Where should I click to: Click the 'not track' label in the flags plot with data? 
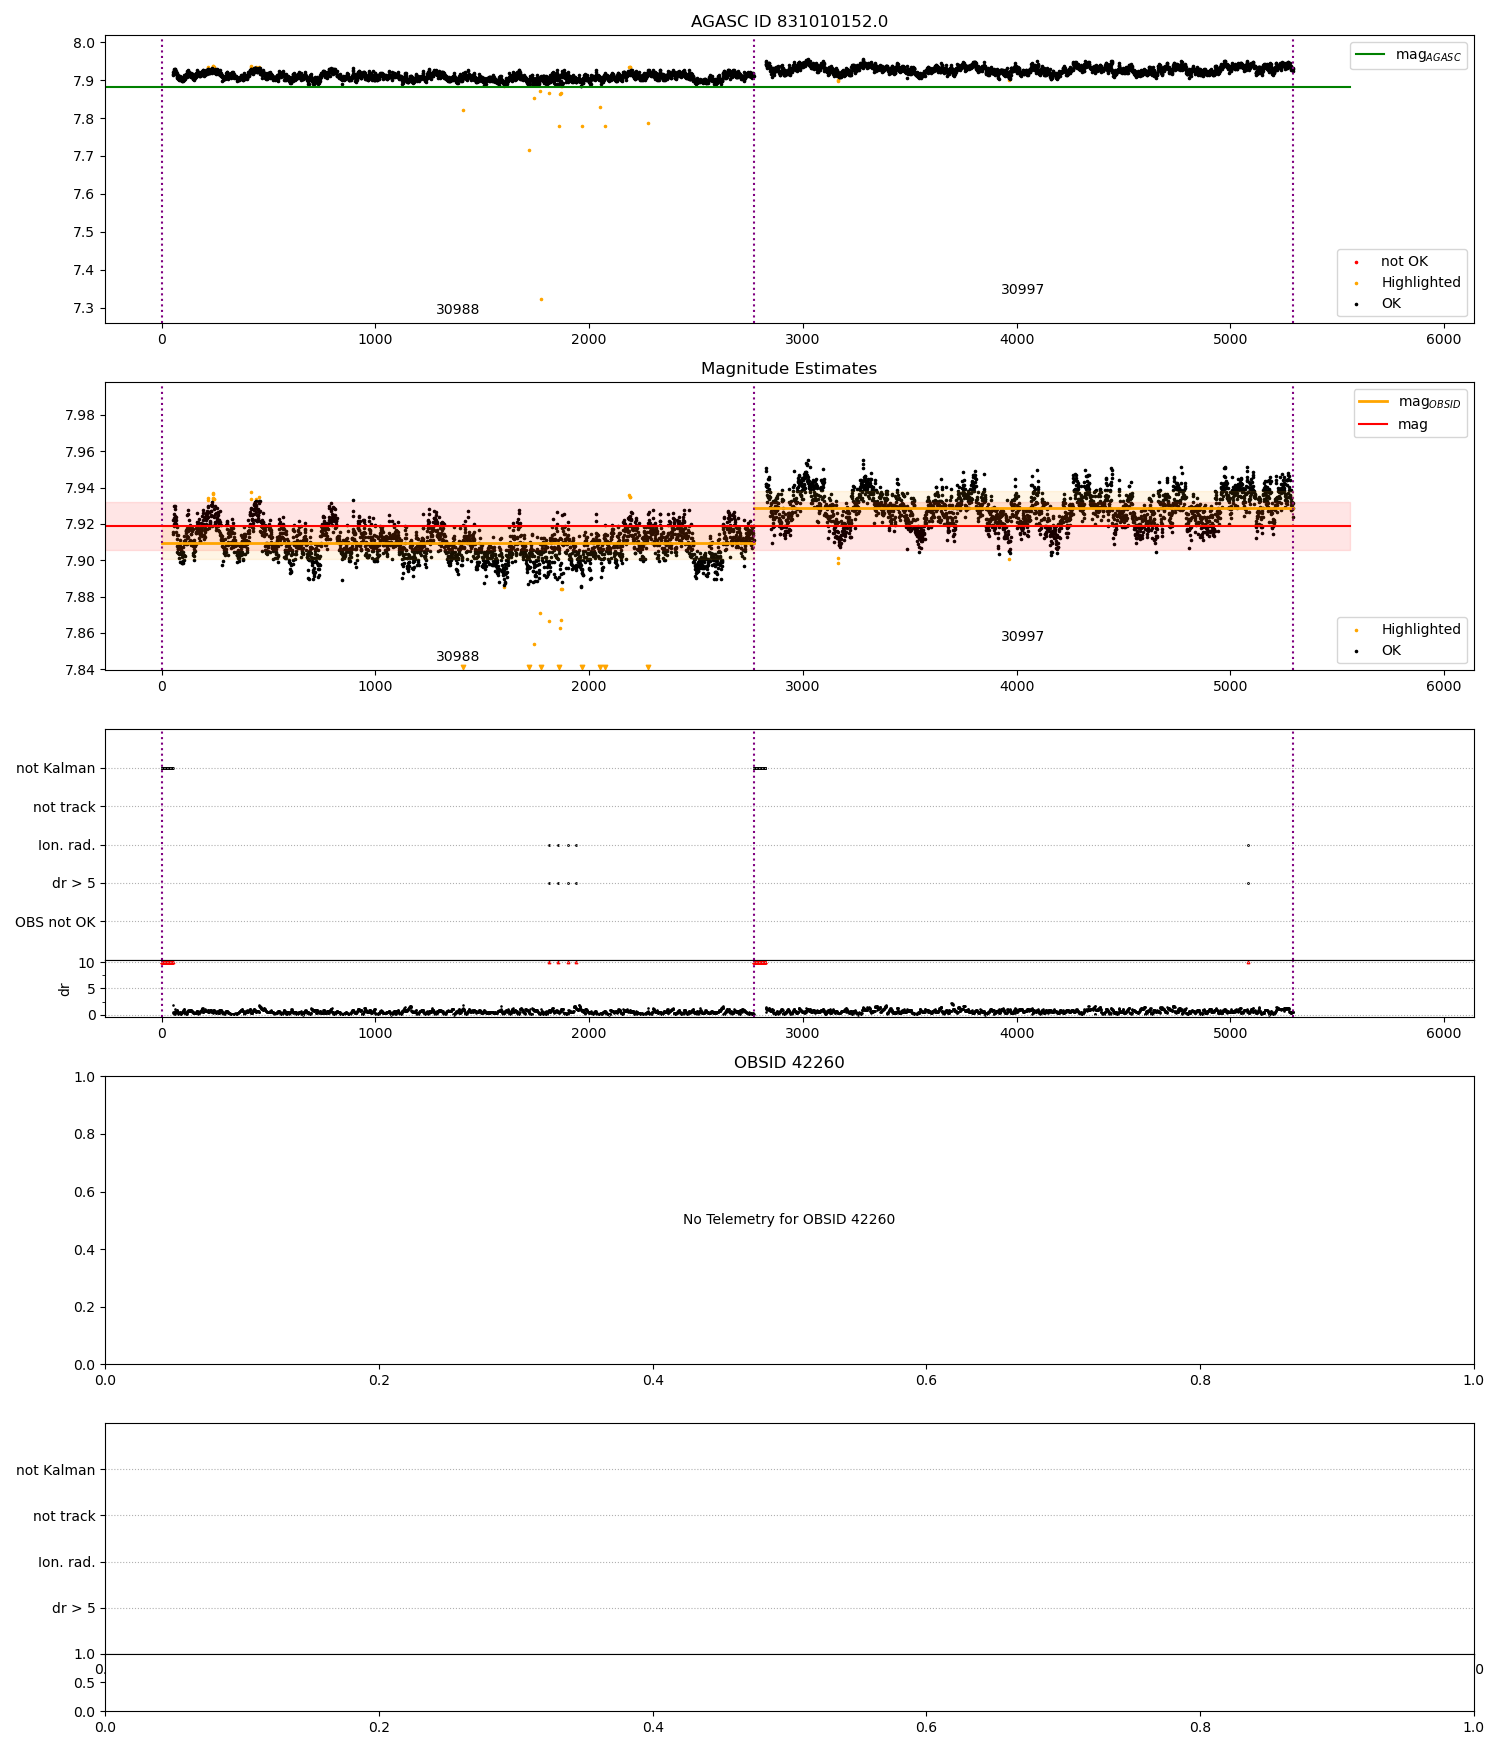tap(64, 807)
